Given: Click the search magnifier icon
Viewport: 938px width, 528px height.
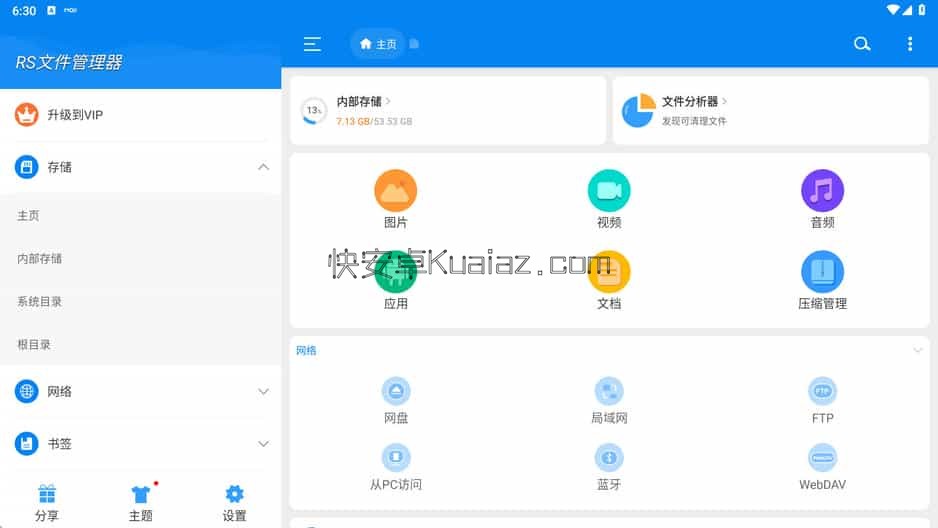Looking at the screenshot, I should 862,44.
